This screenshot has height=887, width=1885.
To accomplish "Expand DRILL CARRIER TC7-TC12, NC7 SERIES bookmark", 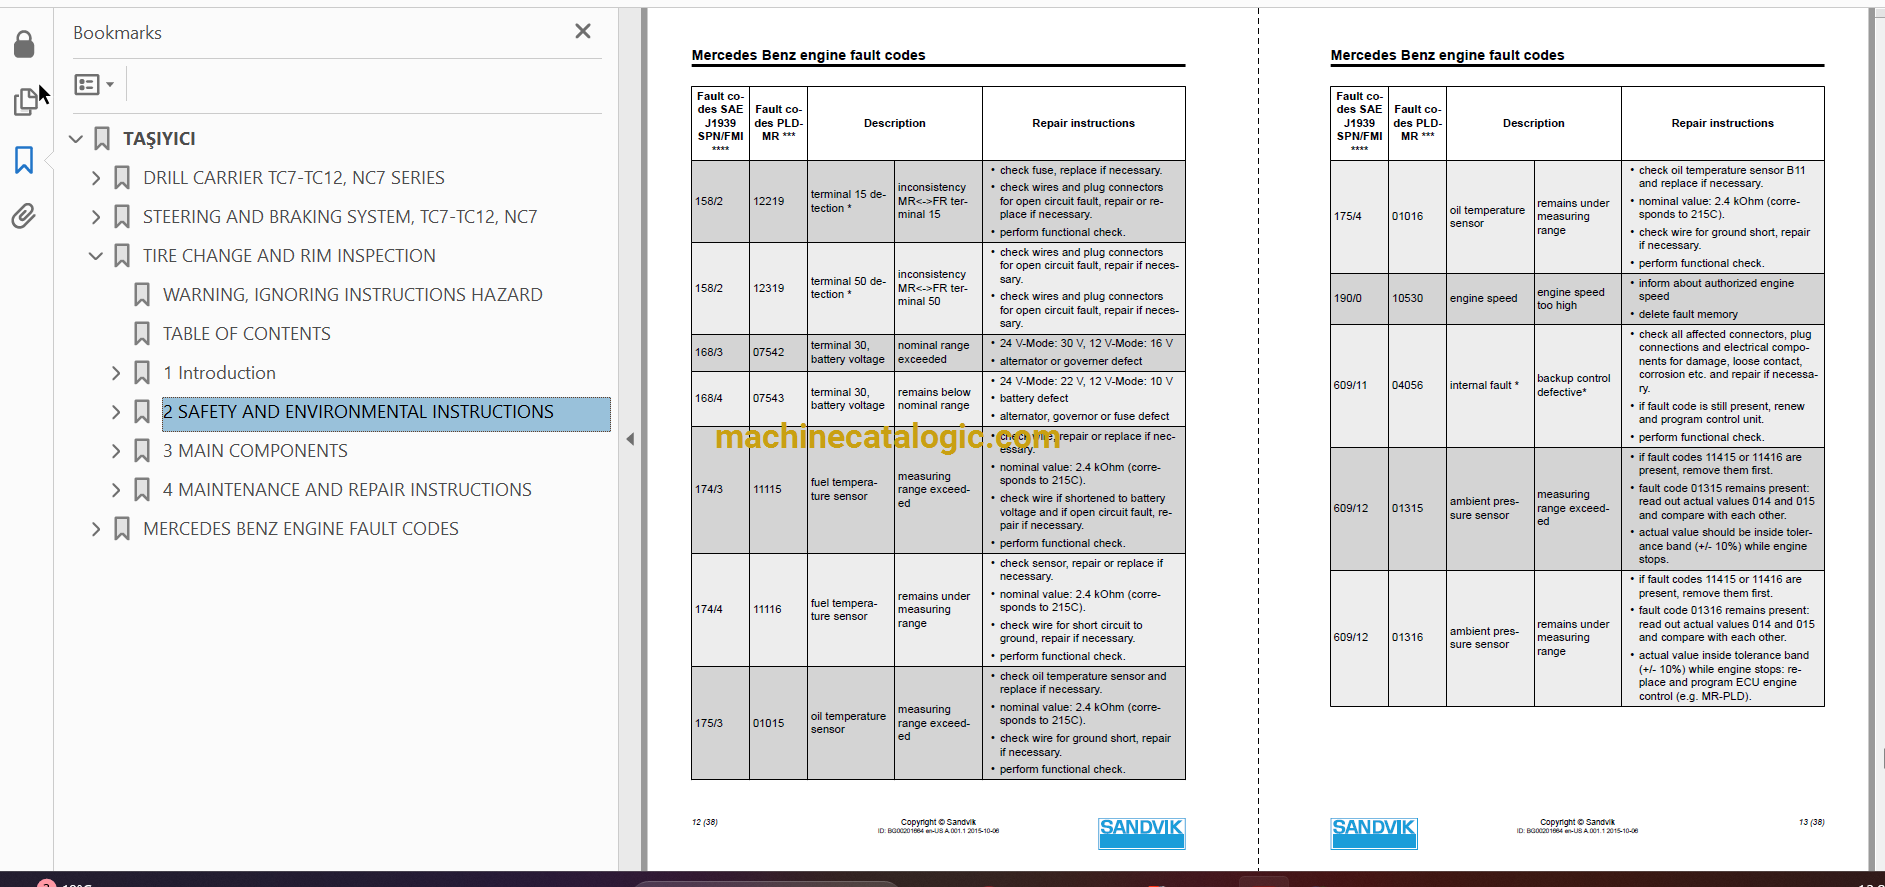I will [x=96, y=178].
